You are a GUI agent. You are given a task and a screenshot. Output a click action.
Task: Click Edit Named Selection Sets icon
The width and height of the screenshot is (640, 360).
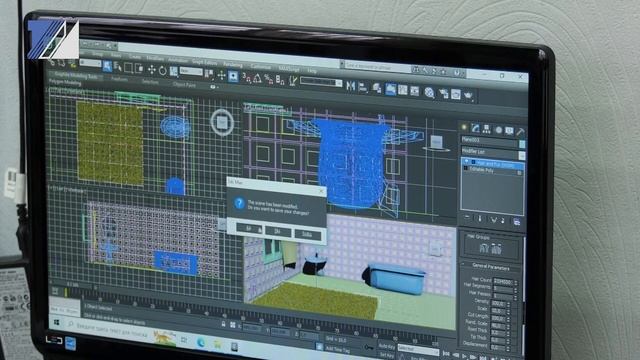point(293,80)
